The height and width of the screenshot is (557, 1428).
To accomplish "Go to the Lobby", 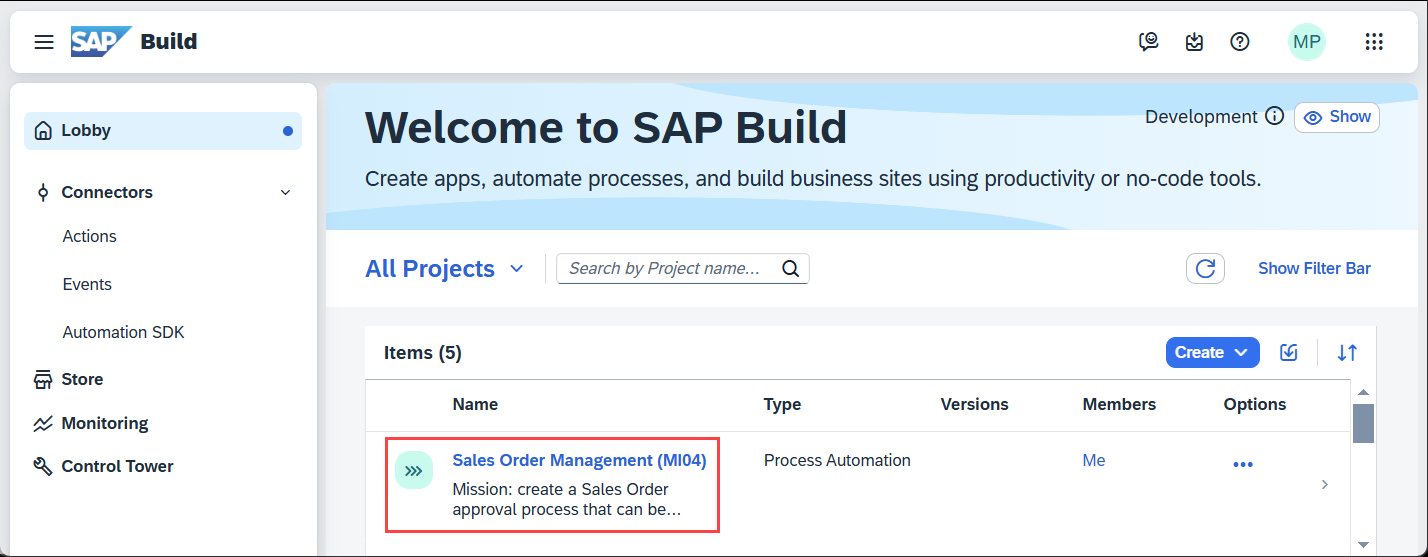I will pos(163,130).
